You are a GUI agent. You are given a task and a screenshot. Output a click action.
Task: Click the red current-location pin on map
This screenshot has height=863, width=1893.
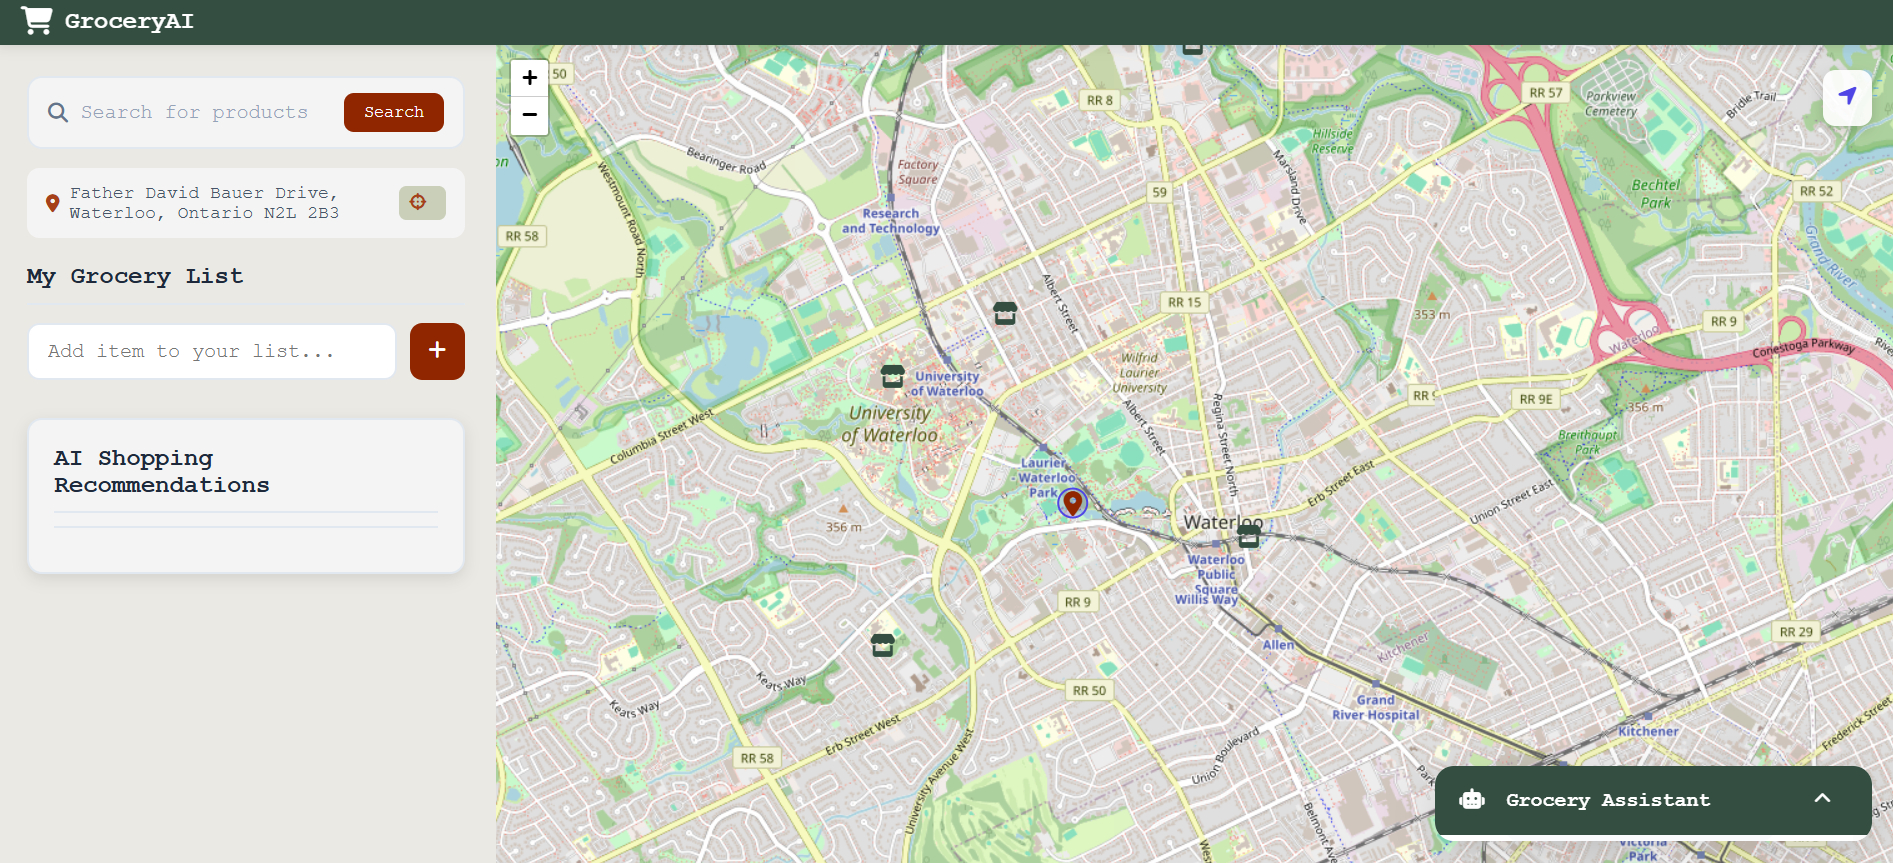pyautogui.click(x=1072, y=502)
